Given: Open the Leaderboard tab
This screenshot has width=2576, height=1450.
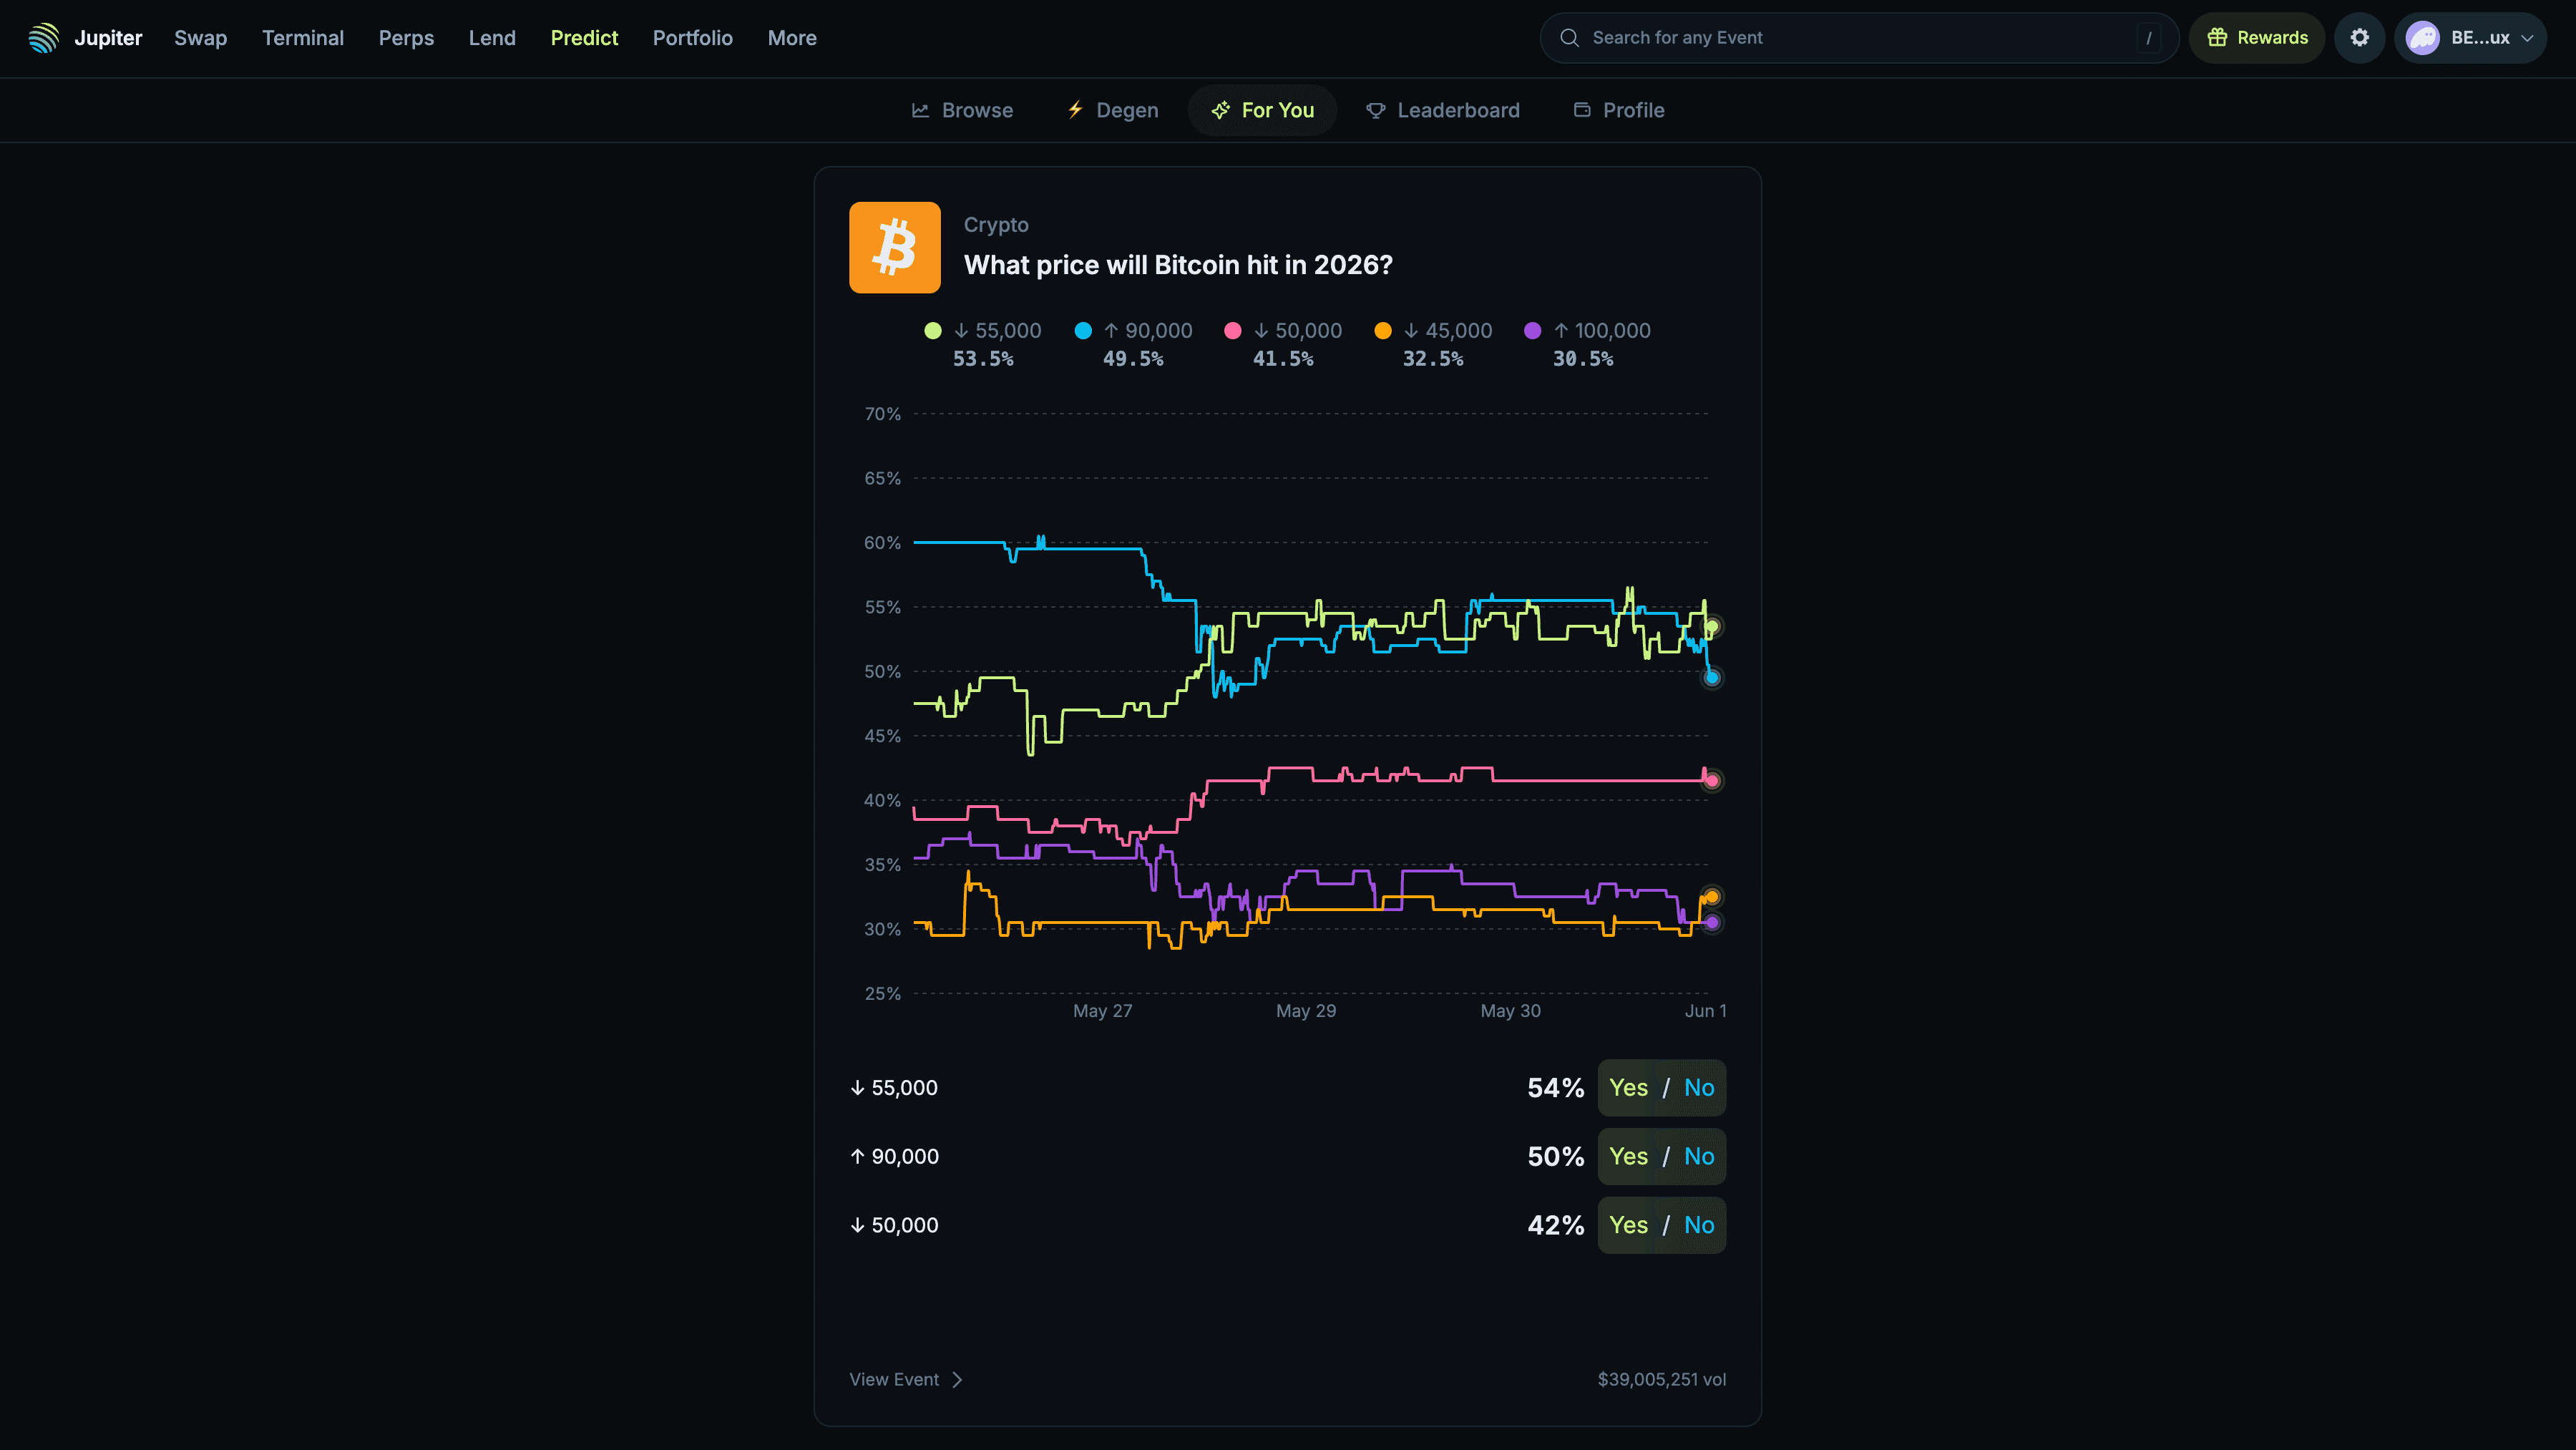Looking at the screenshot, I should click(1443, 110).
